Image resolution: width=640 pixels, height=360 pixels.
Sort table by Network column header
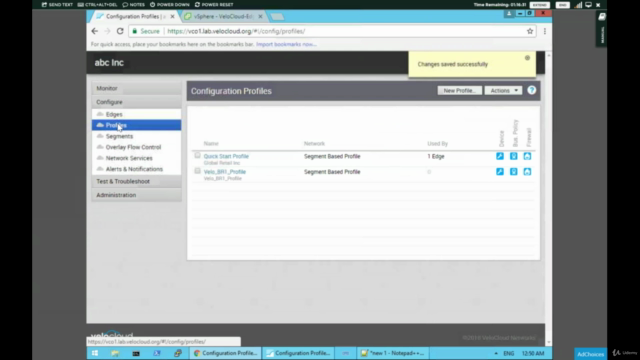(x=314, y=144)
